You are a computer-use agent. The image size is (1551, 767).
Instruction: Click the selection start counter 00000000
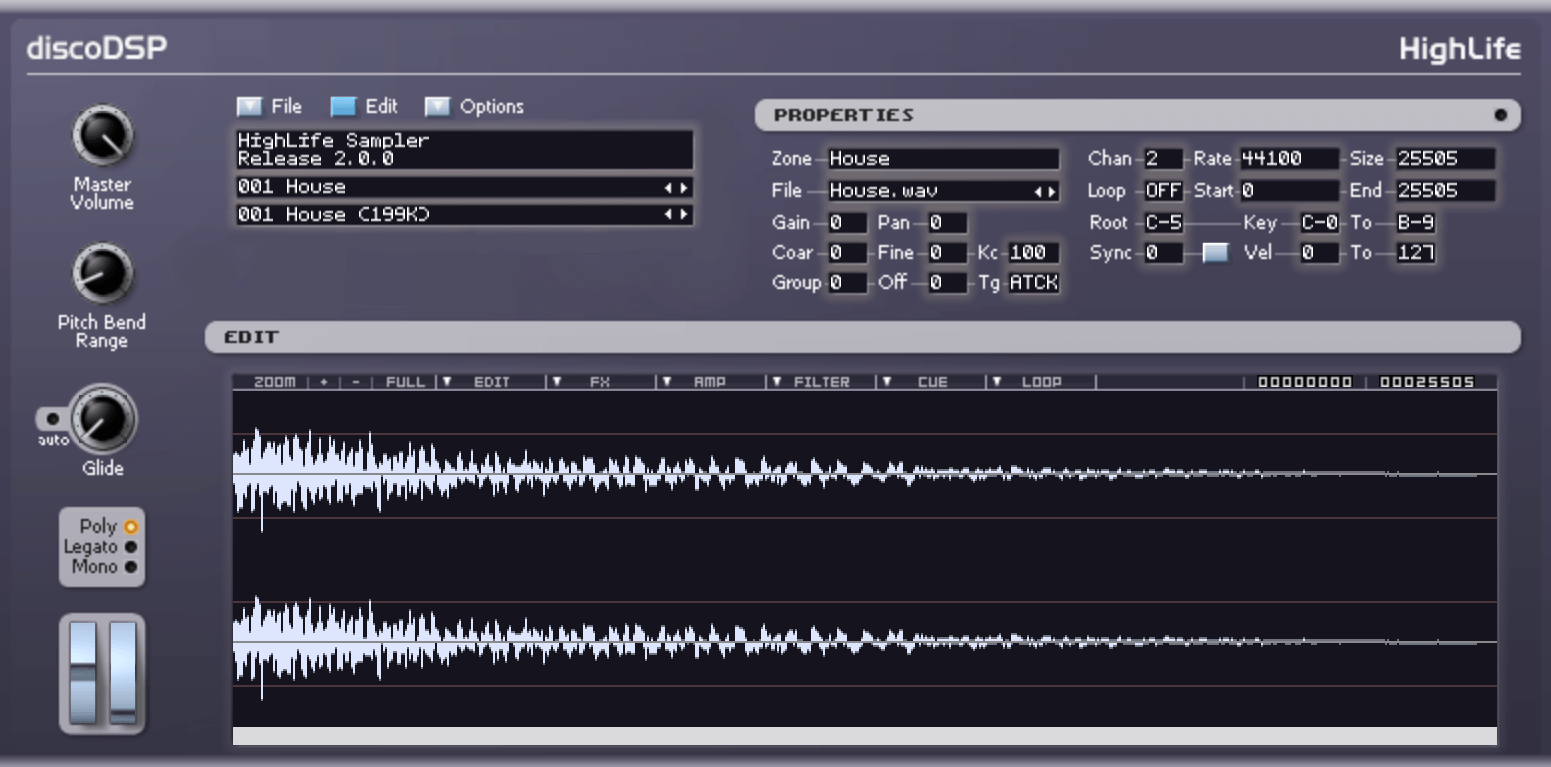pos(1305,382)
